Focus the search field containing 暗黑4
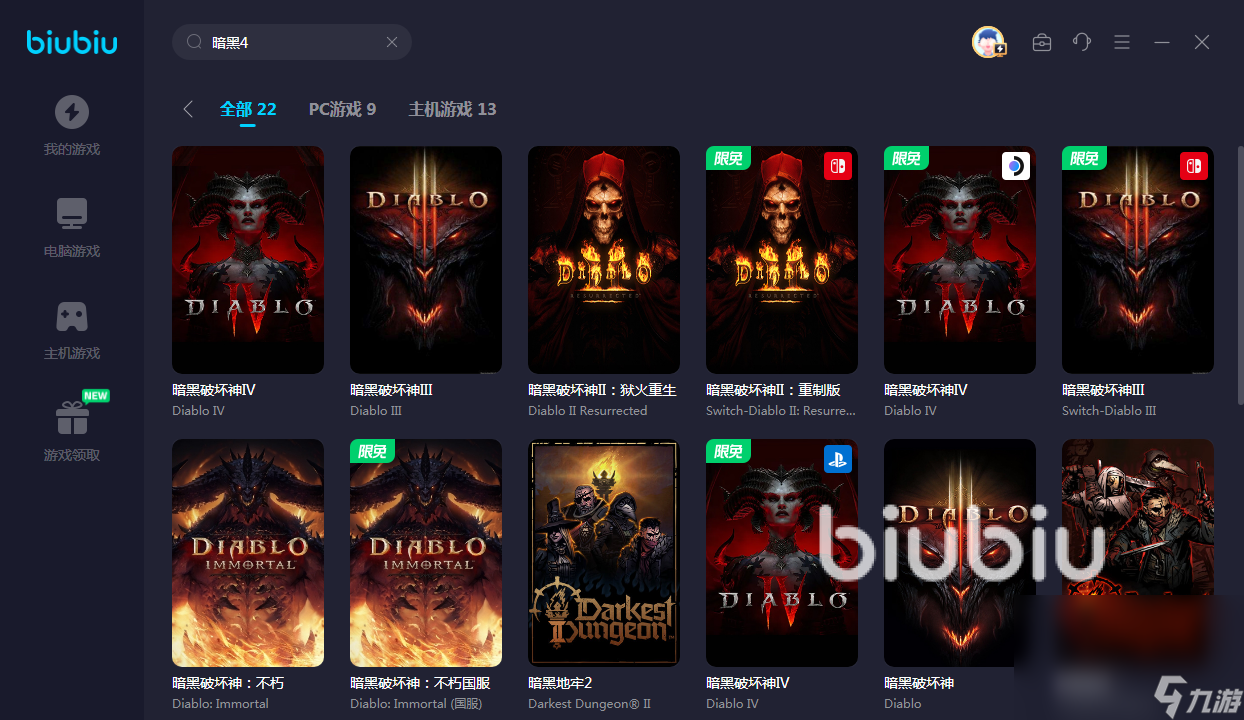 point(292,42)
